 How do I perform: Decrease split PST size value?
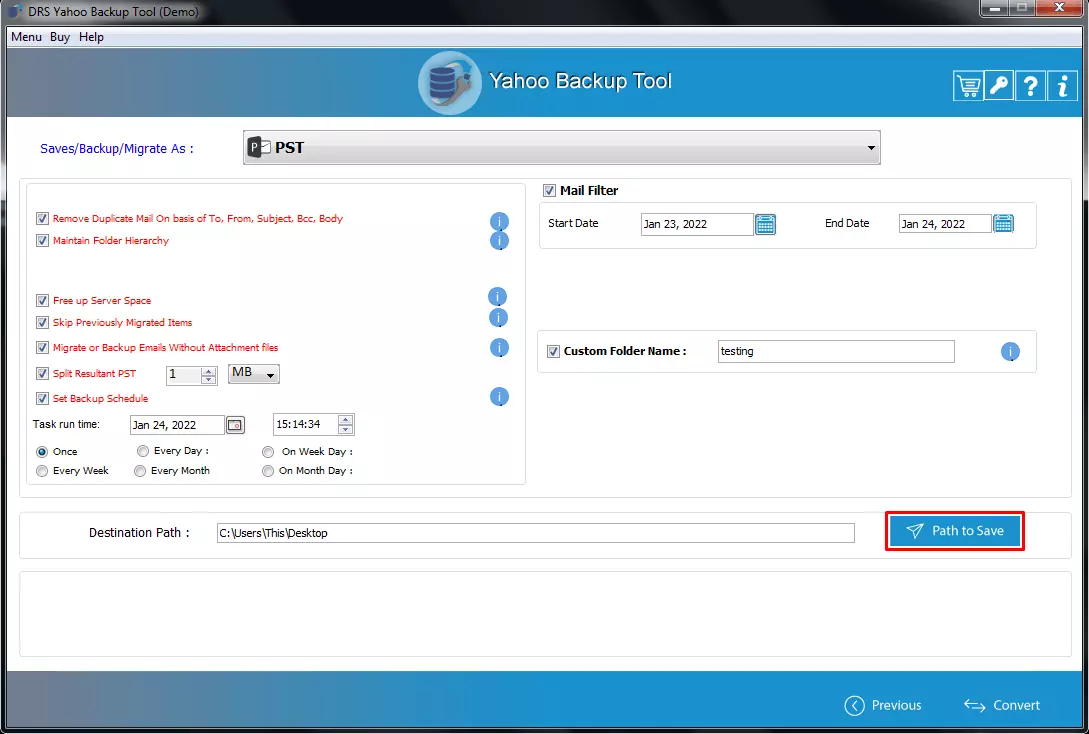click(x=208, y=379)
